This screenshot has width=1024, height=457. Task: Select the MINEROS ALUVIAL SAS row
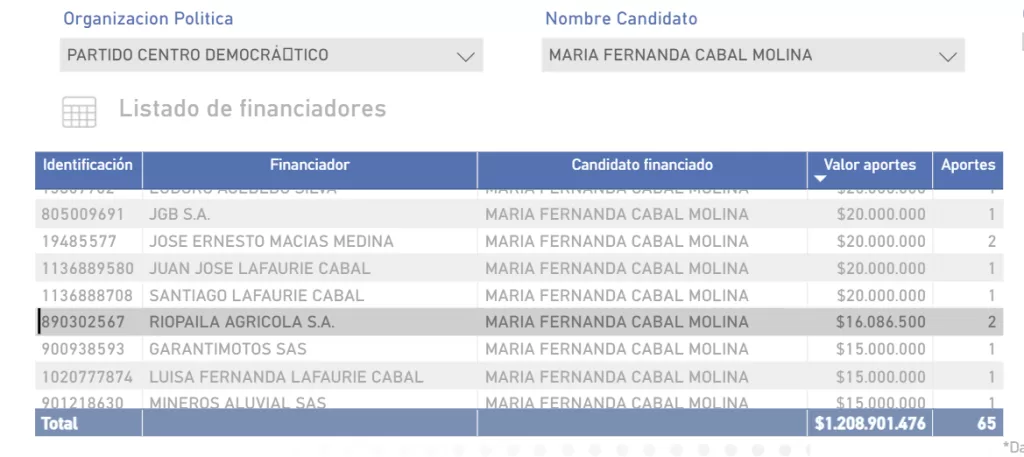click(x=519, y=400)
